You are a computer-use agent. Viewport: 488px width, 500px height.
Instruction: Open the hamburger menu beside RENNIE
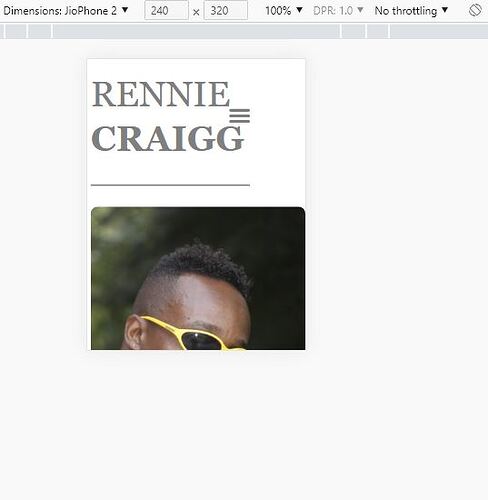(x=240, y=116)
